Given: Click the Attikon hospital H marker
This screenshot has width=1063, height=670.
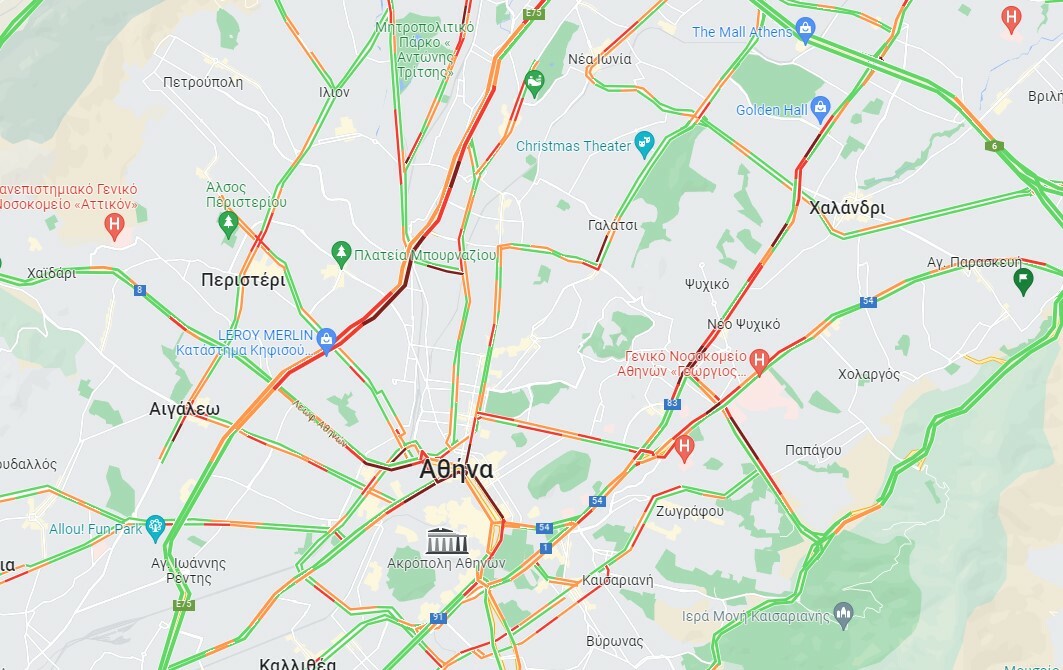Looking at the screenshot, I should tap(115, 226).
